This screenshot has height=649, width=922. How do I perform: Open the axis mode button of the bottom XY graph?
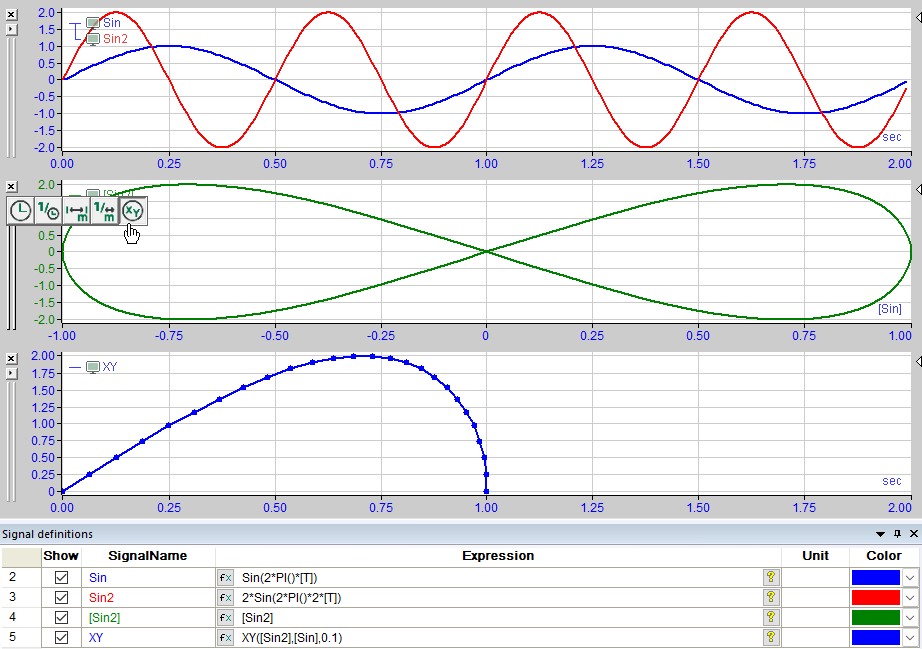coord(11,373)
